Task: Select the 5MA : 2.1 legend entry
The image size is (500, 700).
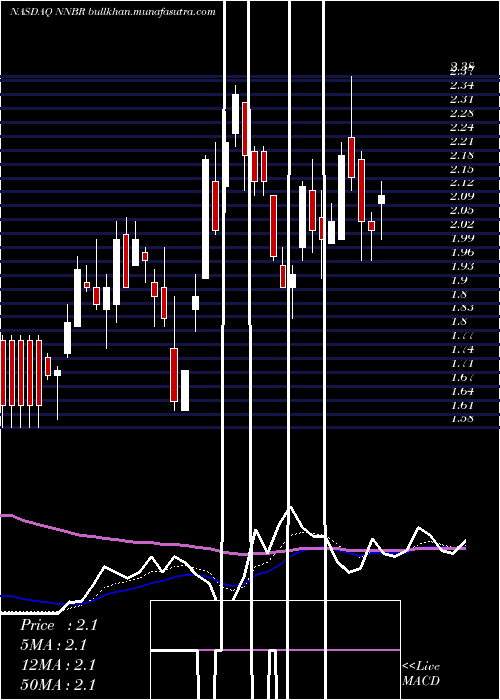Action: (x=53, y=645)
